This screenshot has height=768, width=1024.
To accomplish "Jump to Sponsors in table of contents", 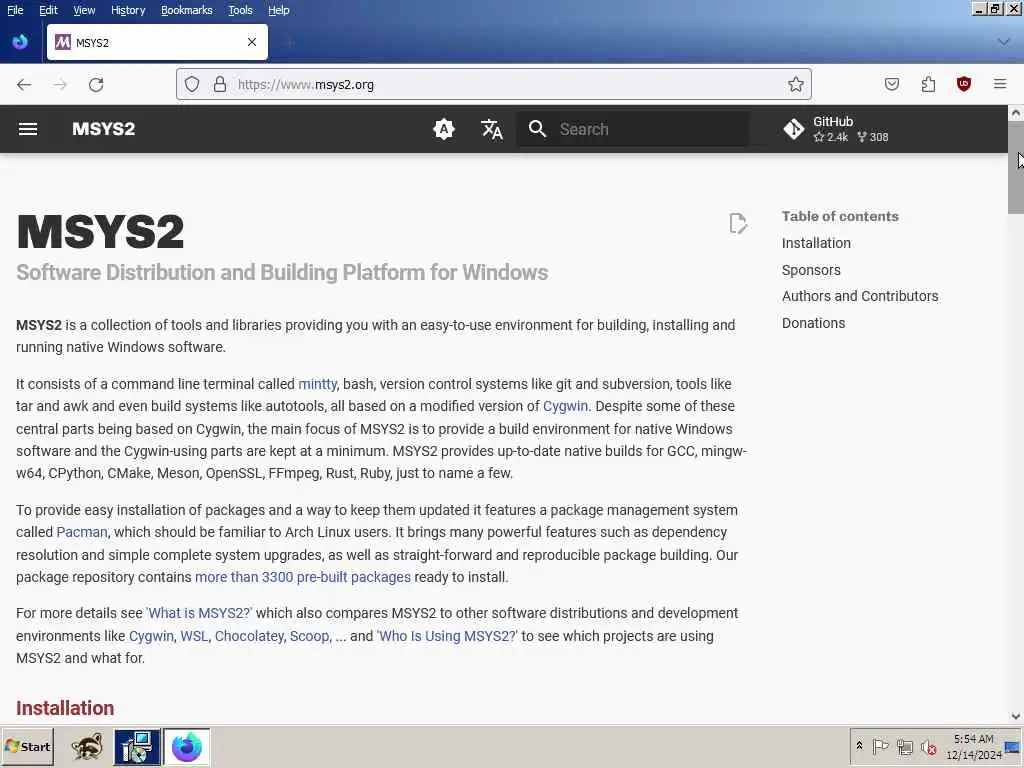I will [811, 270].
